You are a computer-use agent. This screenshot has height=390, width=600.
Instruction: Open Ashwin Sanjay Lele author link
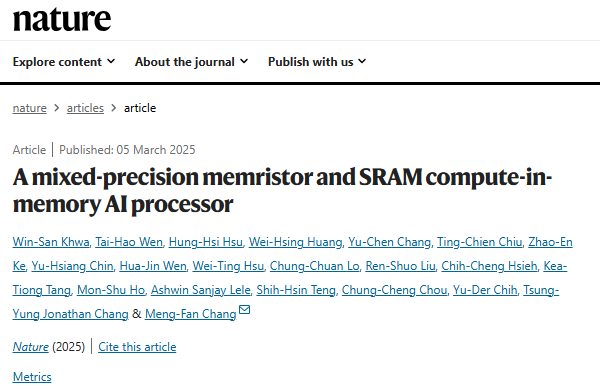(201, 290)
